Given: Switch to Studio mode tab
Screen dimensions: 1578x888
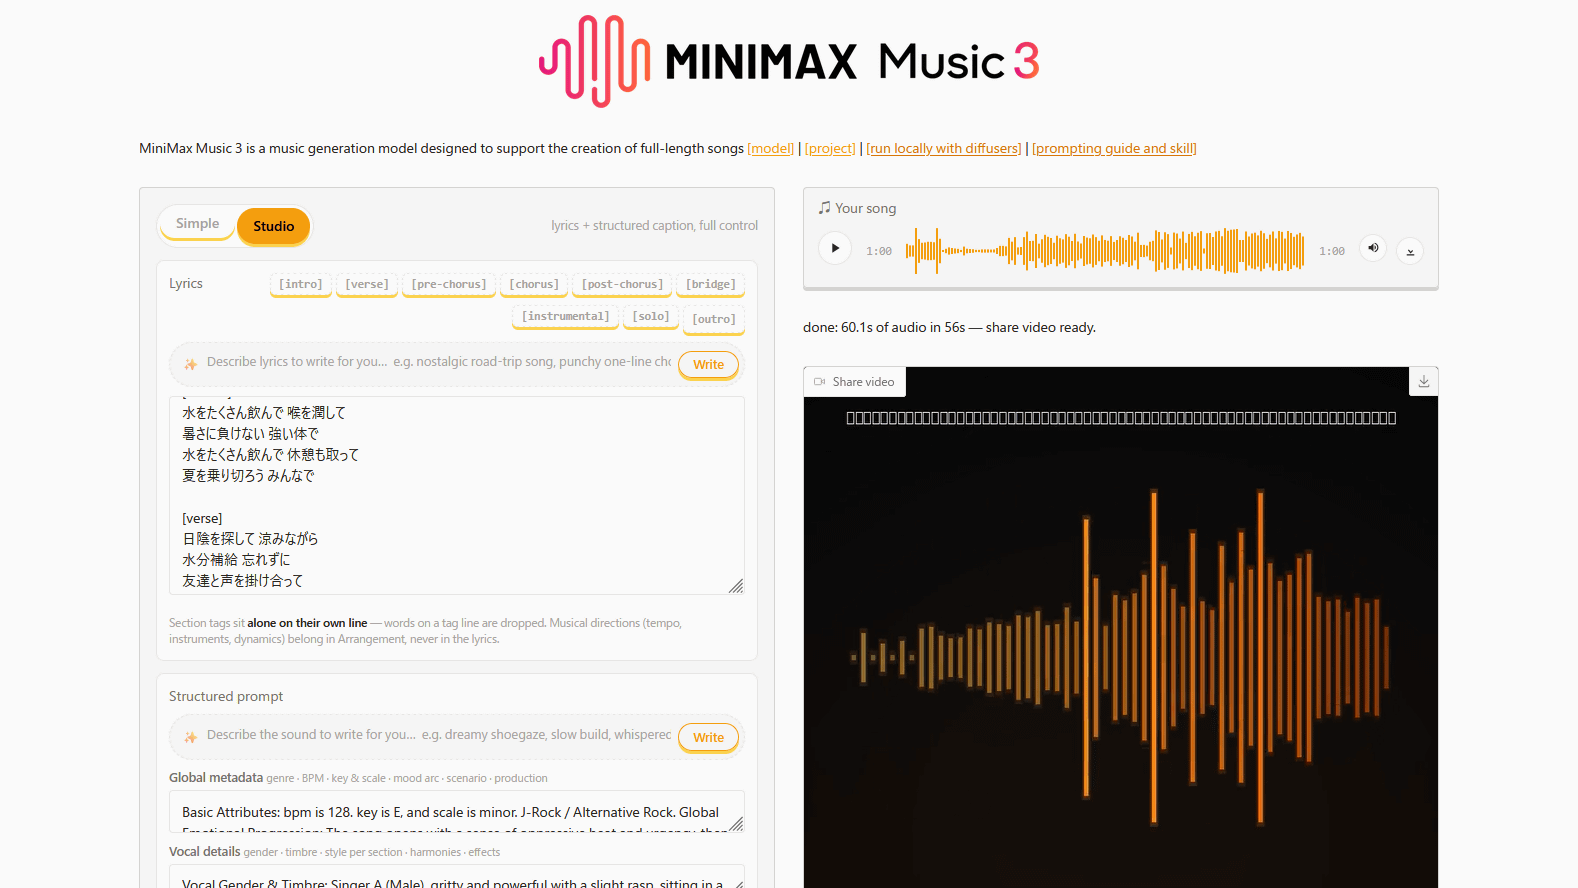Looking at the screenshot, I should tap(273, 226).
